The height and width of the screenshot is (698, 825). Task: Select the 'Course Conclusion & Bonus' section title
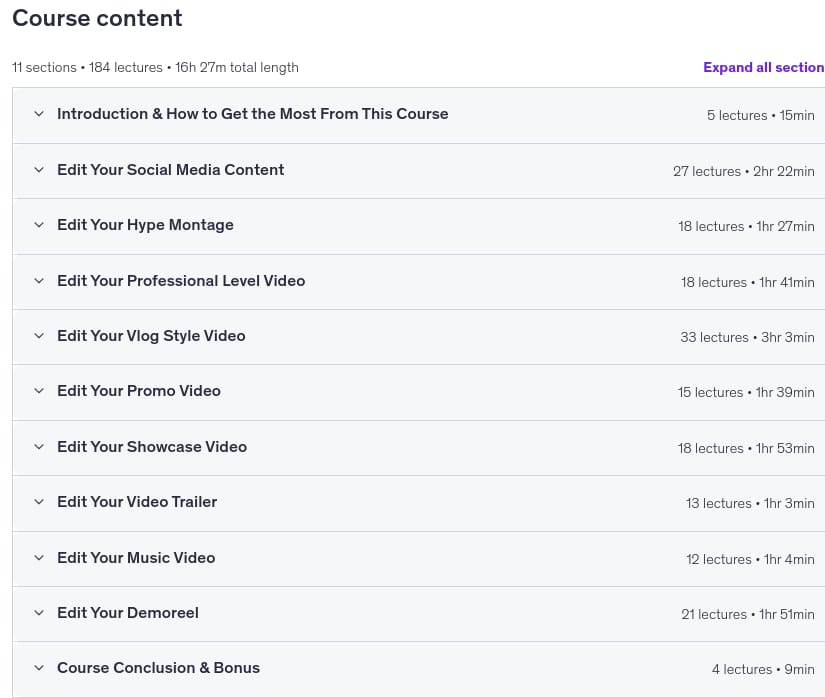(158, 668)
